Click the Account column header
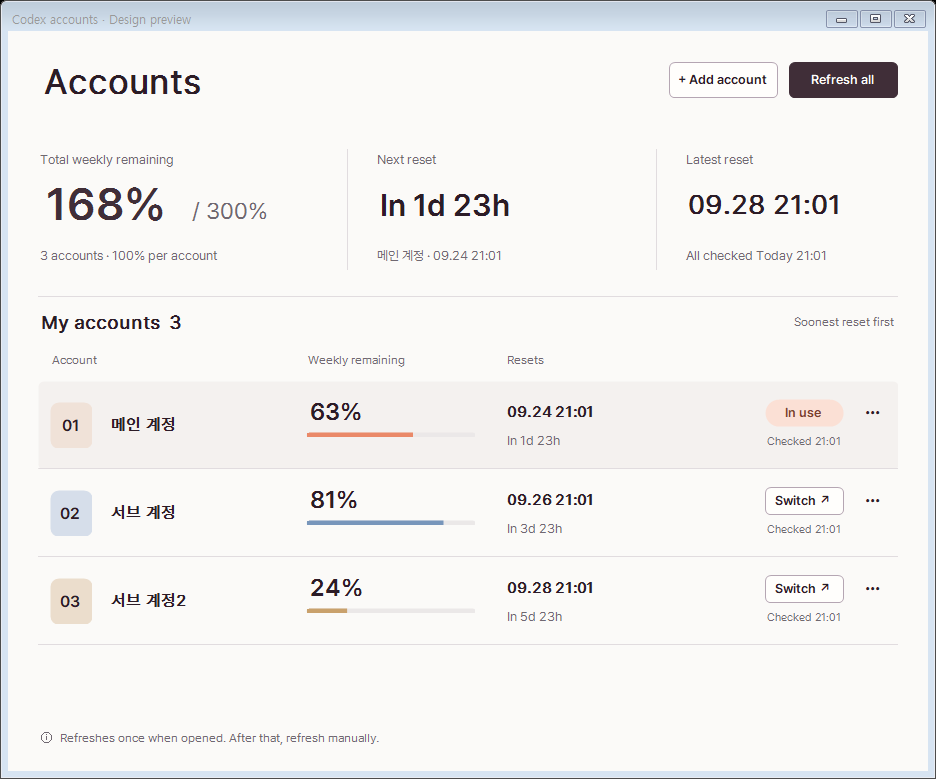This screenshot has width=936, height=779. coord(74,360)
